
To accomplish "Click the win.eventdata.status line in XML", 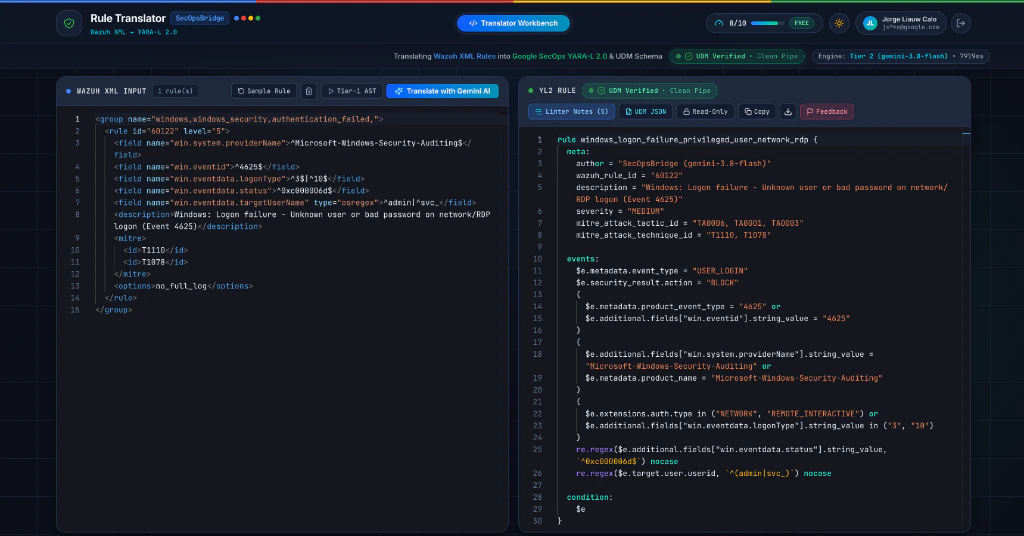I will coord(240,191).
